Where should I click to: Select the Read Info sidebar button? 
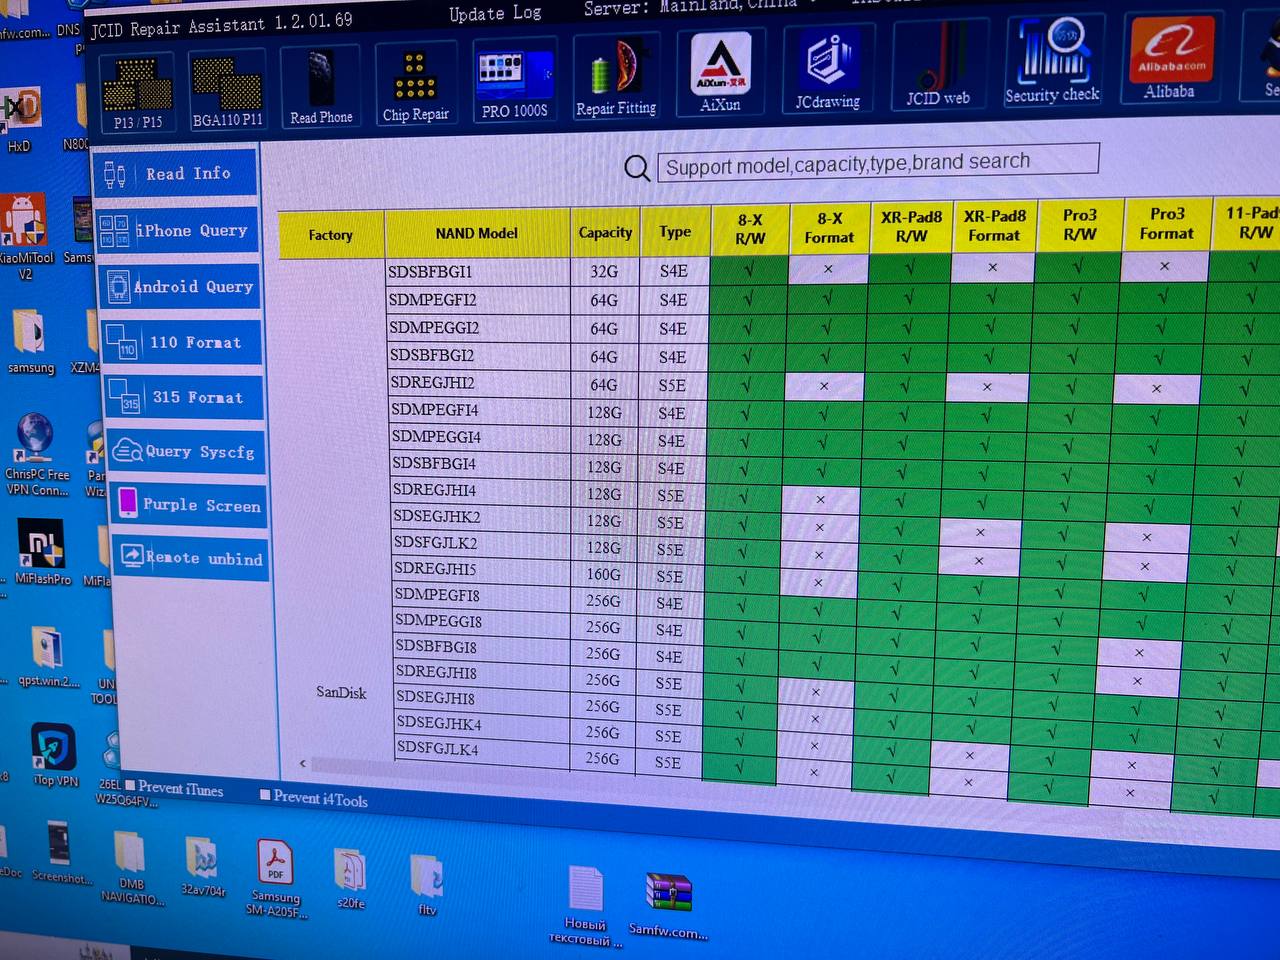click(x=176, y=174)
